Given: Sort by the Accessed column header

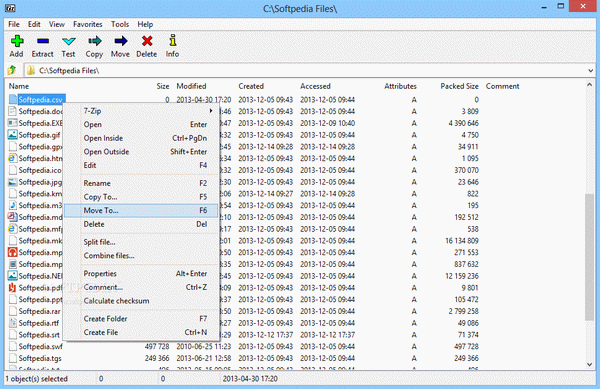Looking at the screenshot, I should (x=315, y=86).
